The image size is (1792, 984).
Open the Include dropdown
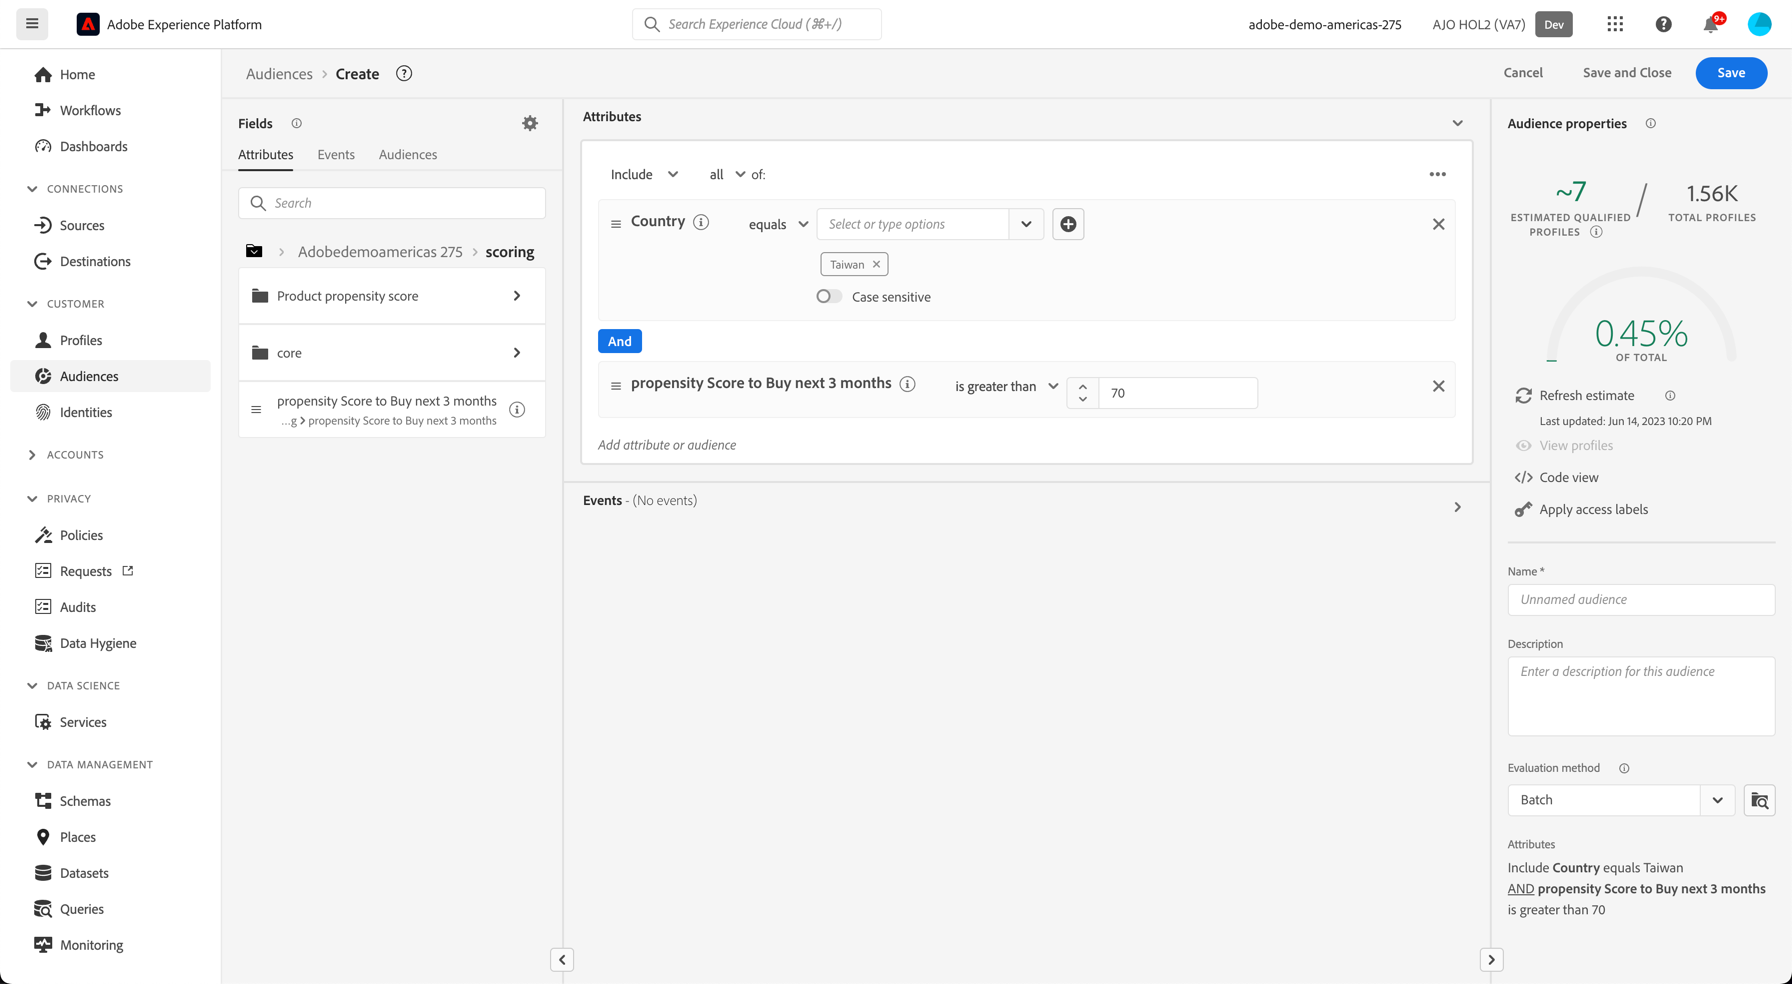tap(644, 174)
